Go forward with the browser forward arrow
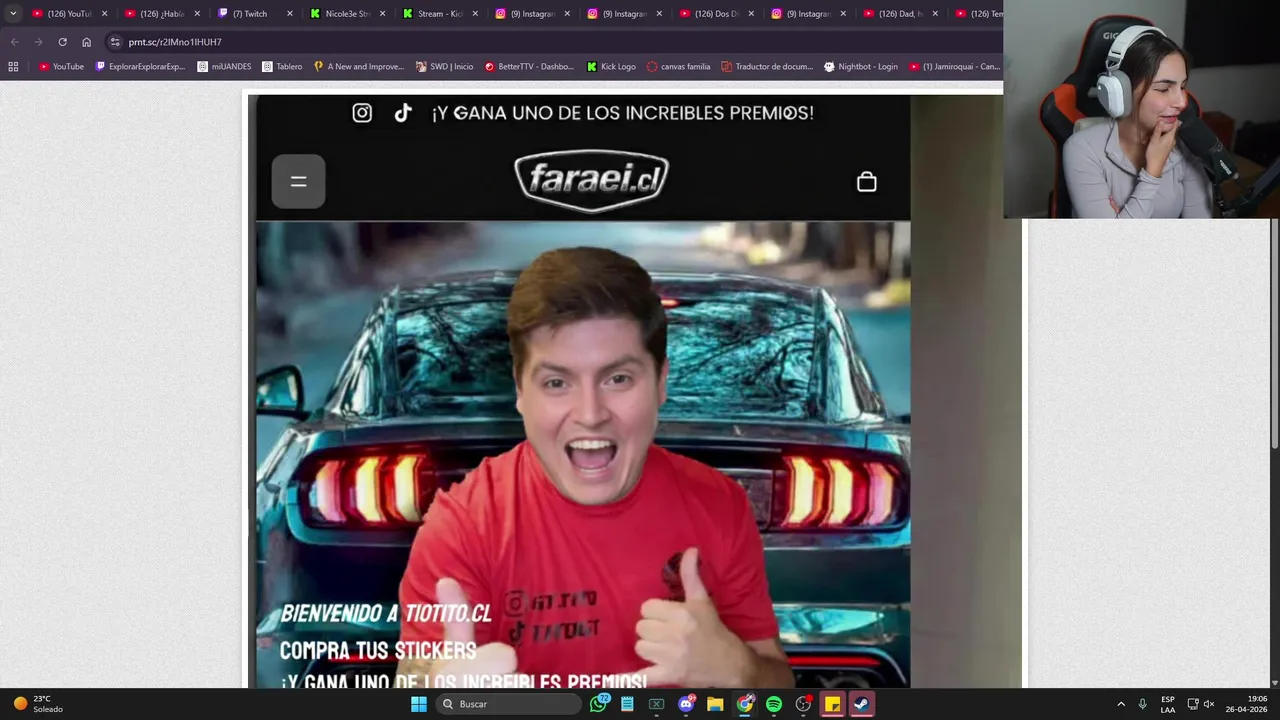Viewport: 1280px width, 720px height. pyautogui.click(x=38, y=42)
